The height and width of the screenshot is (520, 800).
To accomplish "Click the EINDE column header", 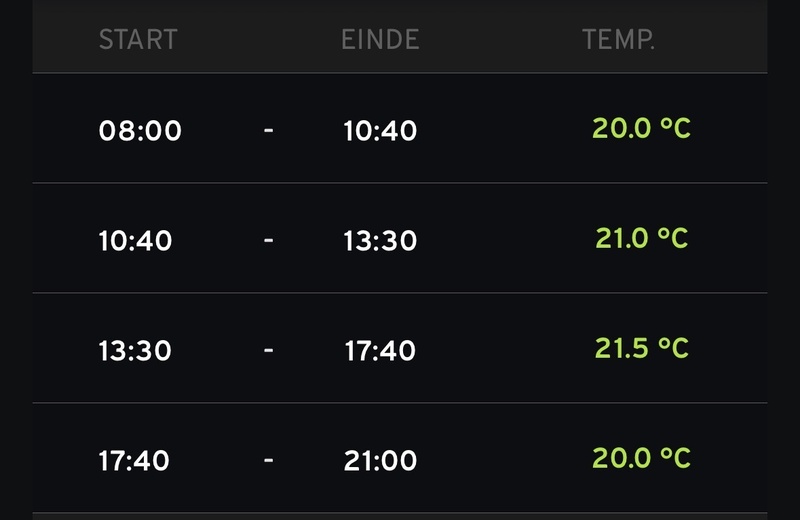I will 380,40.
